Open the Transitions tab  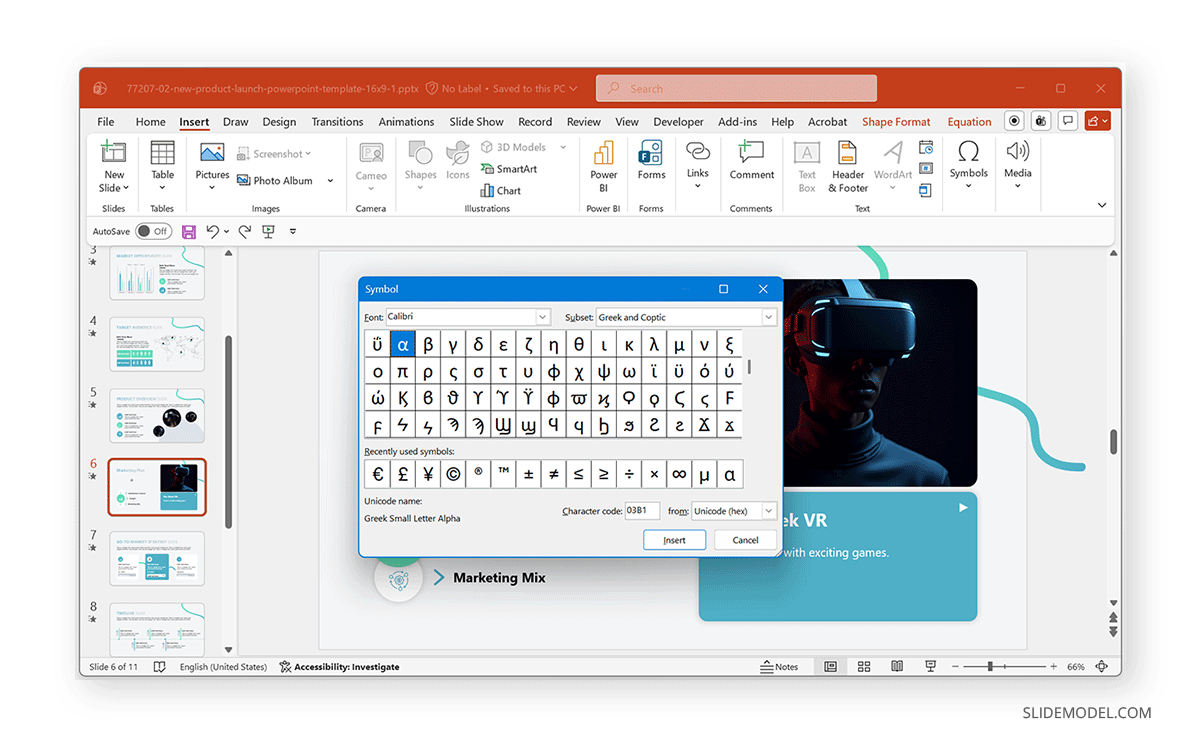pyautogui.click(x=337, y=122)
